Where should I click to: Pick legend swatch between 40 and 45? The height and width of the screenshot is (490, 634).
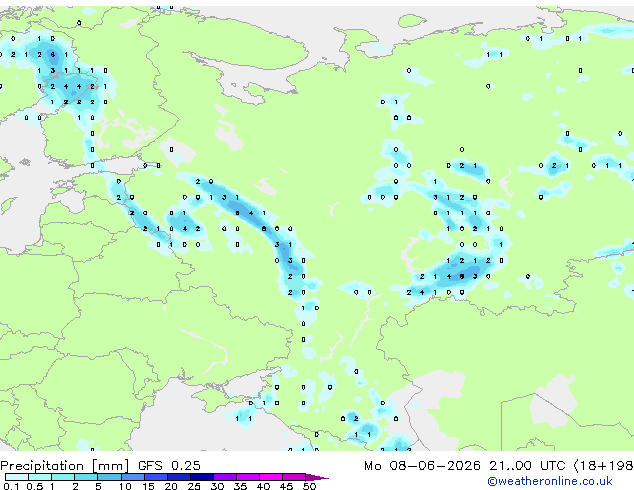tap(271, 477)
